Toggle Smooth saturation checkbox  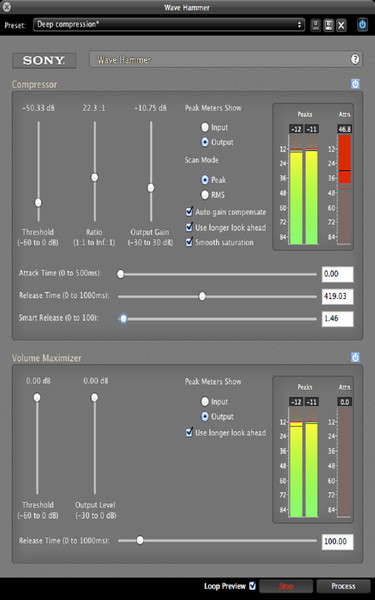tap(189, 242)
